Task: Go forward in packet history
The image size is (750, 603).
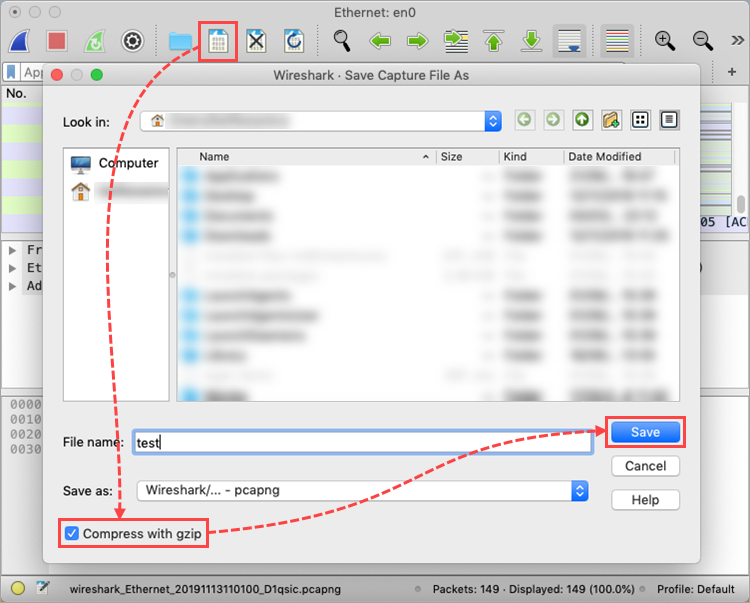Action: 418,41
